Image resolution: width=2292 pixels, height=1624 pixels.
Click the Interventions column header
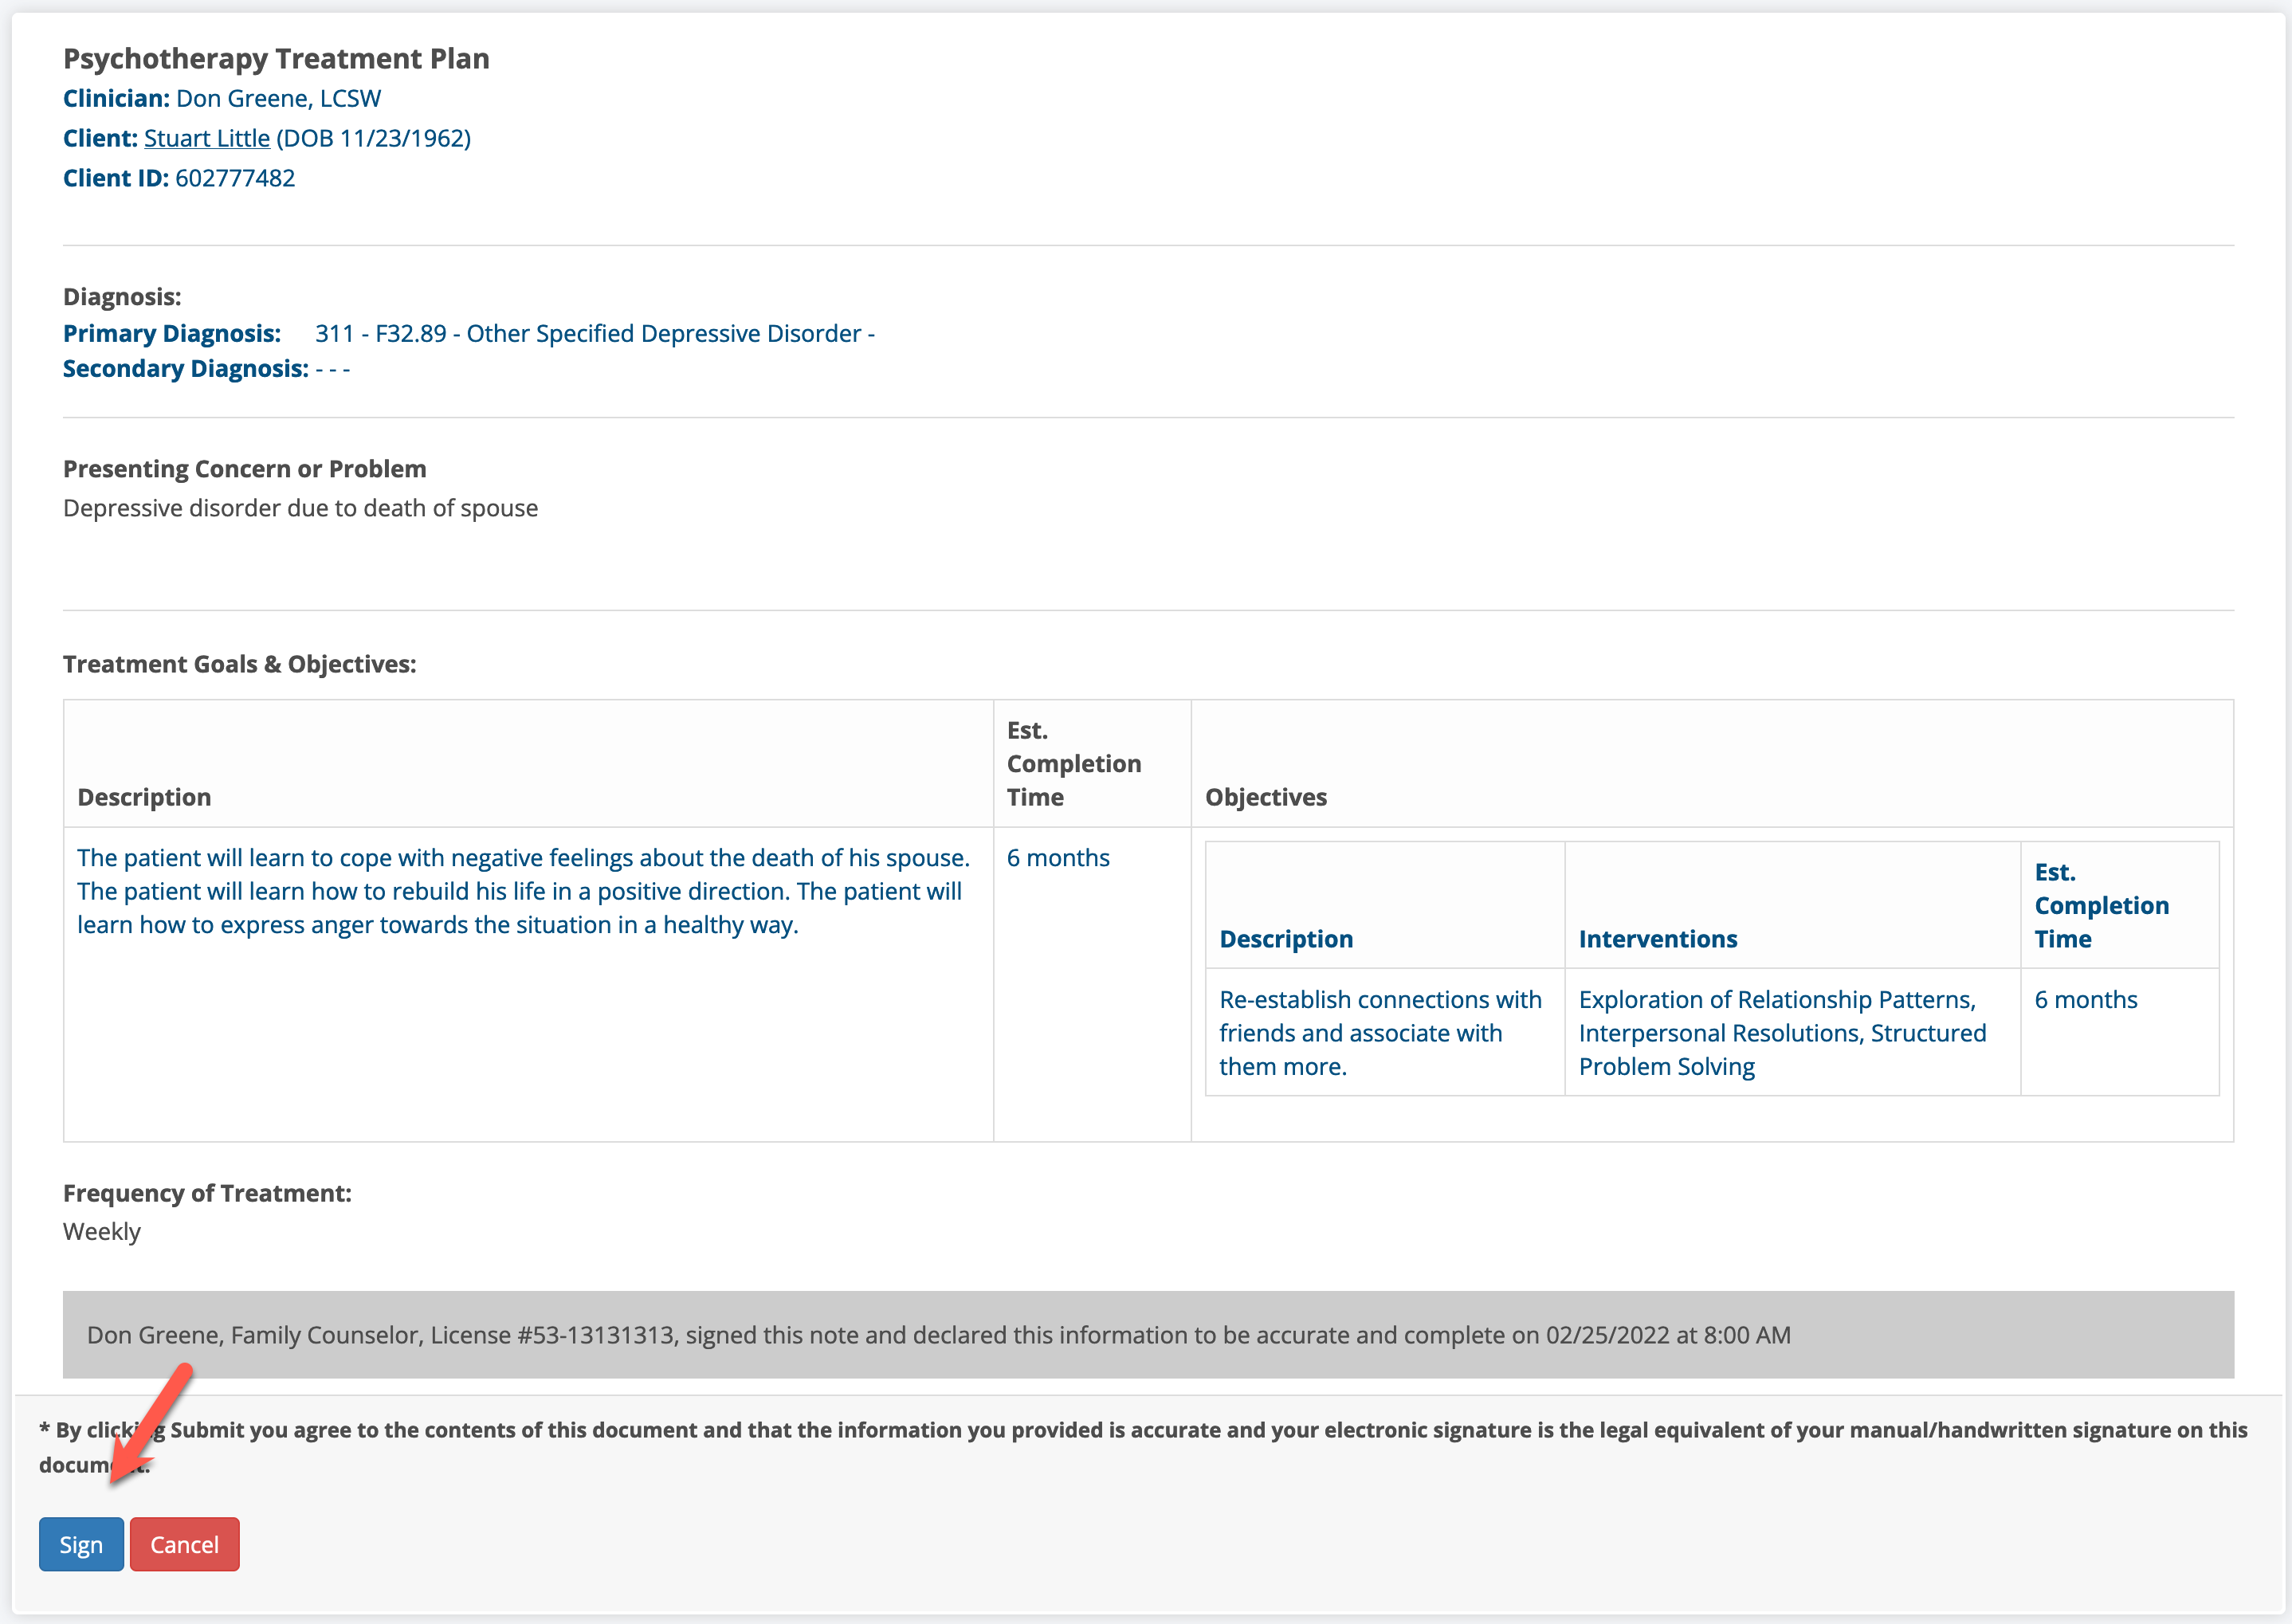[x=1657, y=939]
